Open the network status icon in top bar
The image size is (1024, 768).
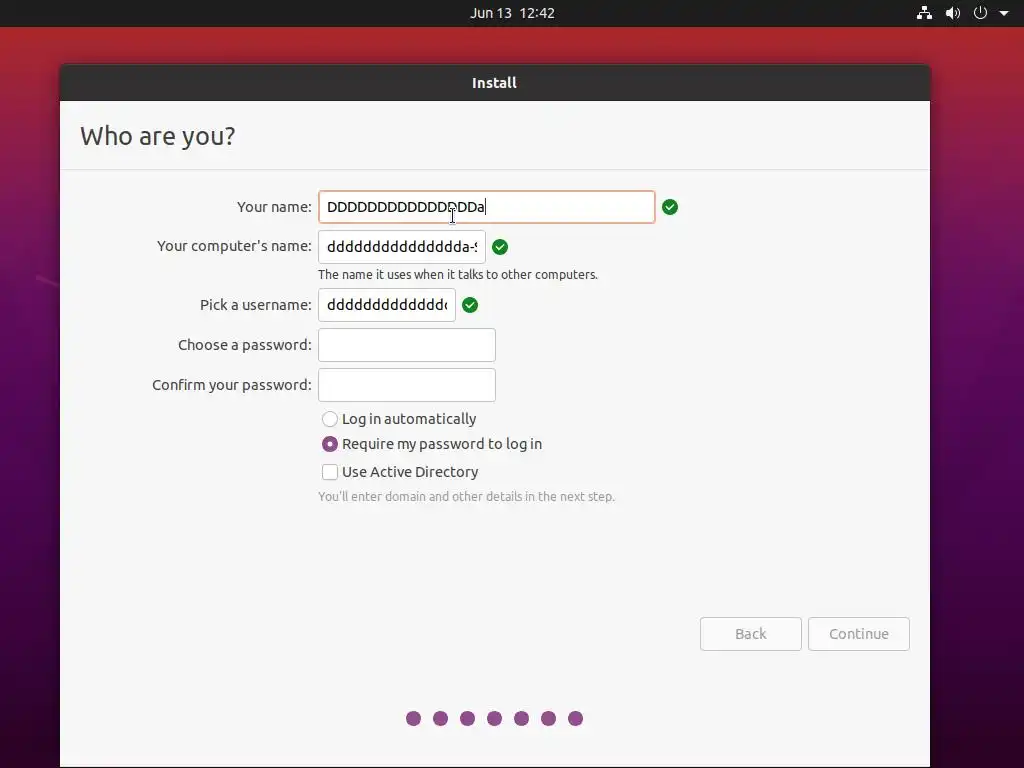pos(924,13)
